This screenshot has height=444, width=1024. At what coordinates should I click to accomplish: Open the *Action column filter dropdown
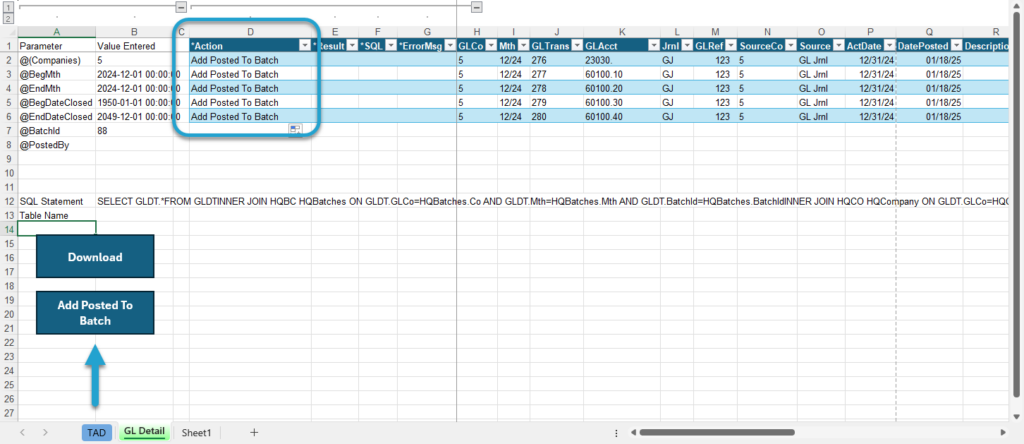pyautogui.click(x=304, y=46)
